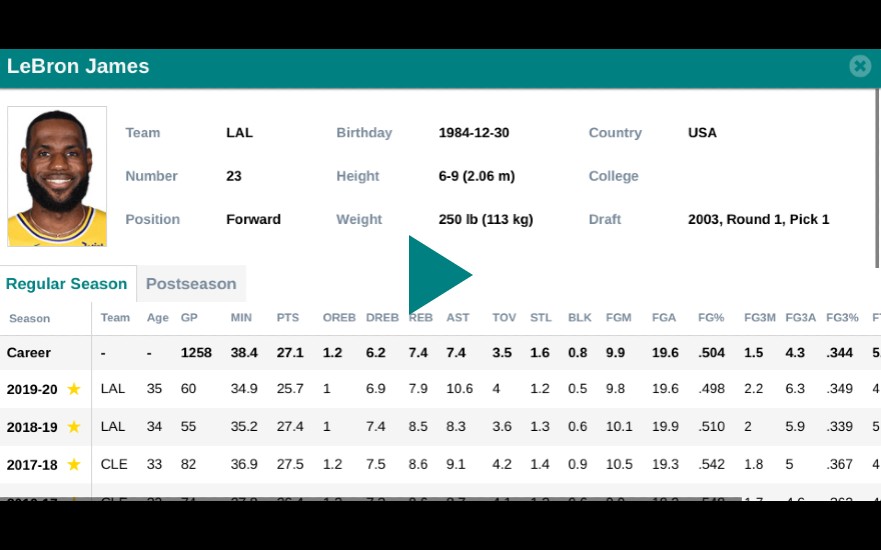Viewport: 881px width, 550px height.
Task: Switch to the Postseason tab
Action: coord(191,284)
